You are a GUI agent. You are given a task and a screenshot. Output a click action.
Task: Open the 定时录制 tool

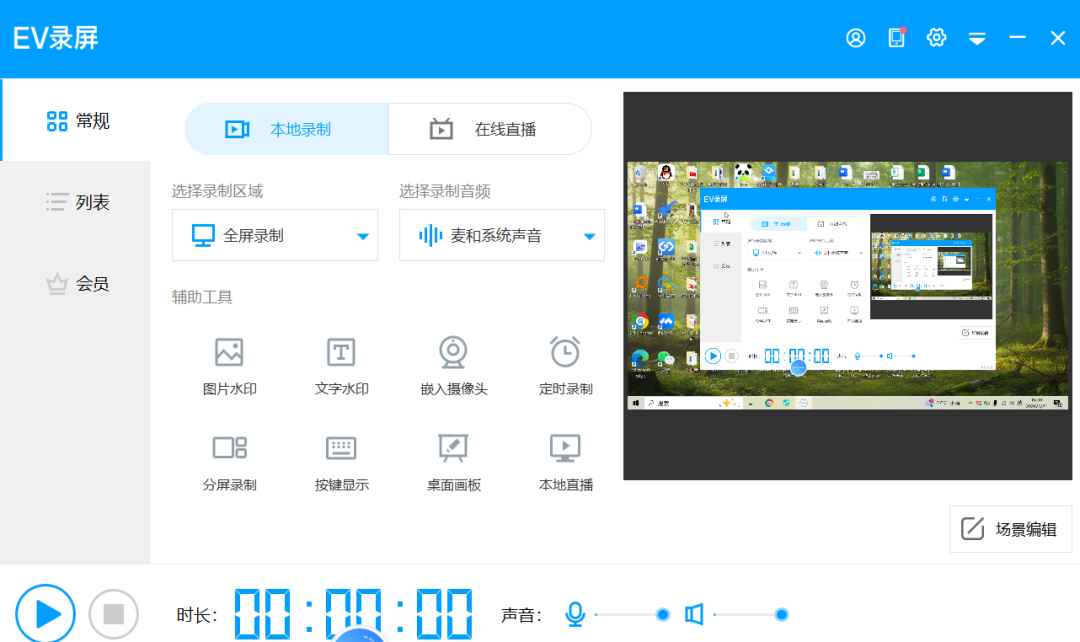(565, 366)
